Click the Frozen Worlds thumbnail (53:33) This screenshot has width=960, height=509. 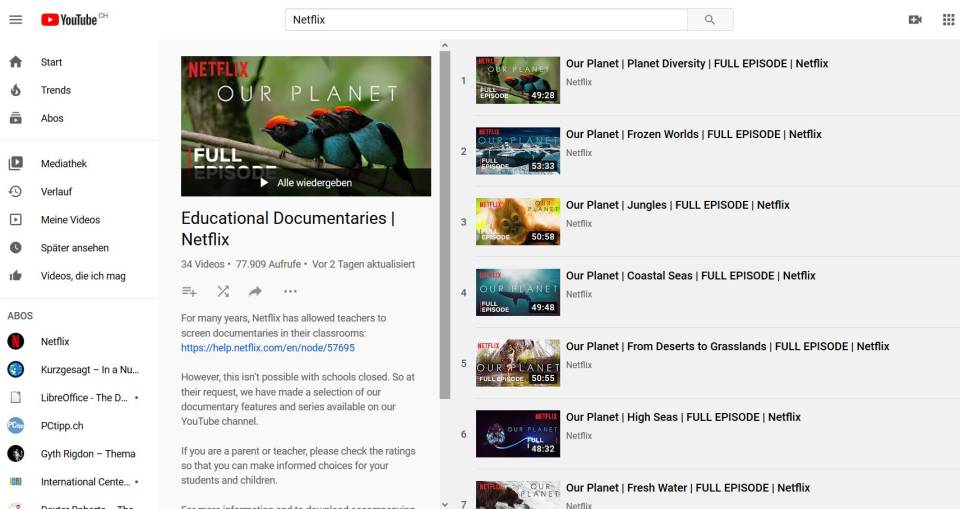(518, 151)
